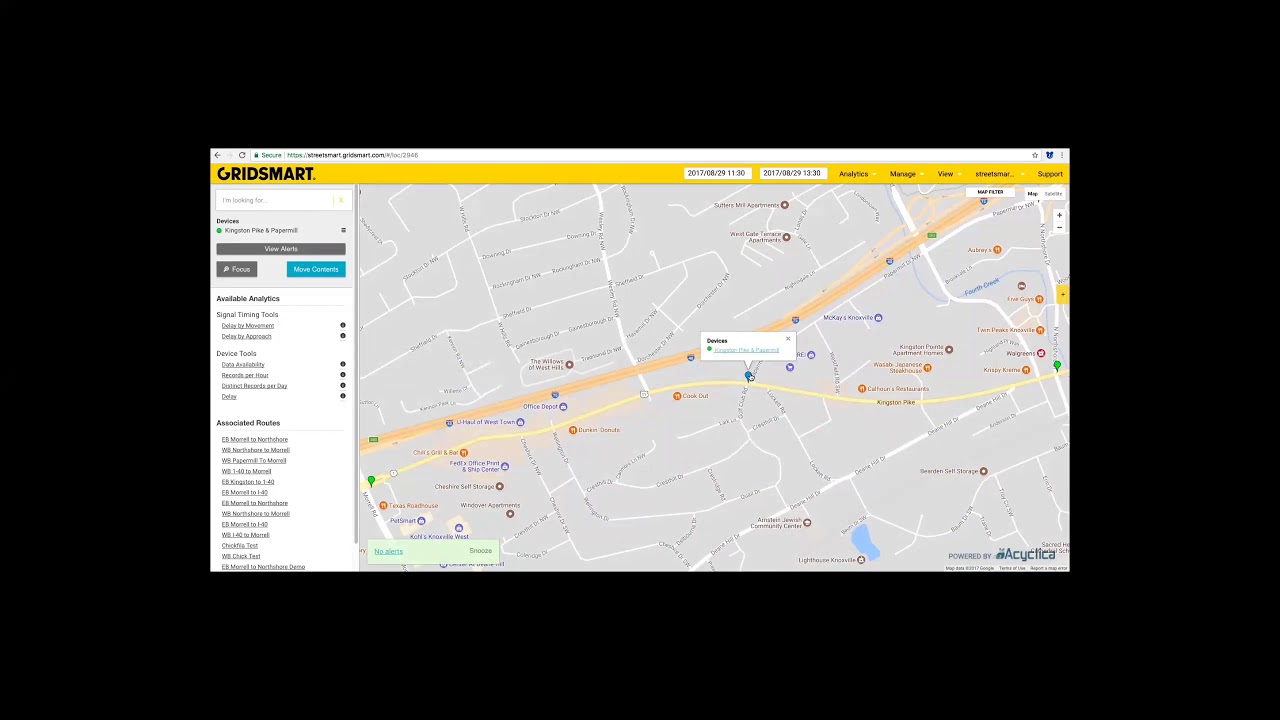Click the Focus button
This screenshot has height=720, width=1280.
pos(237,269)
